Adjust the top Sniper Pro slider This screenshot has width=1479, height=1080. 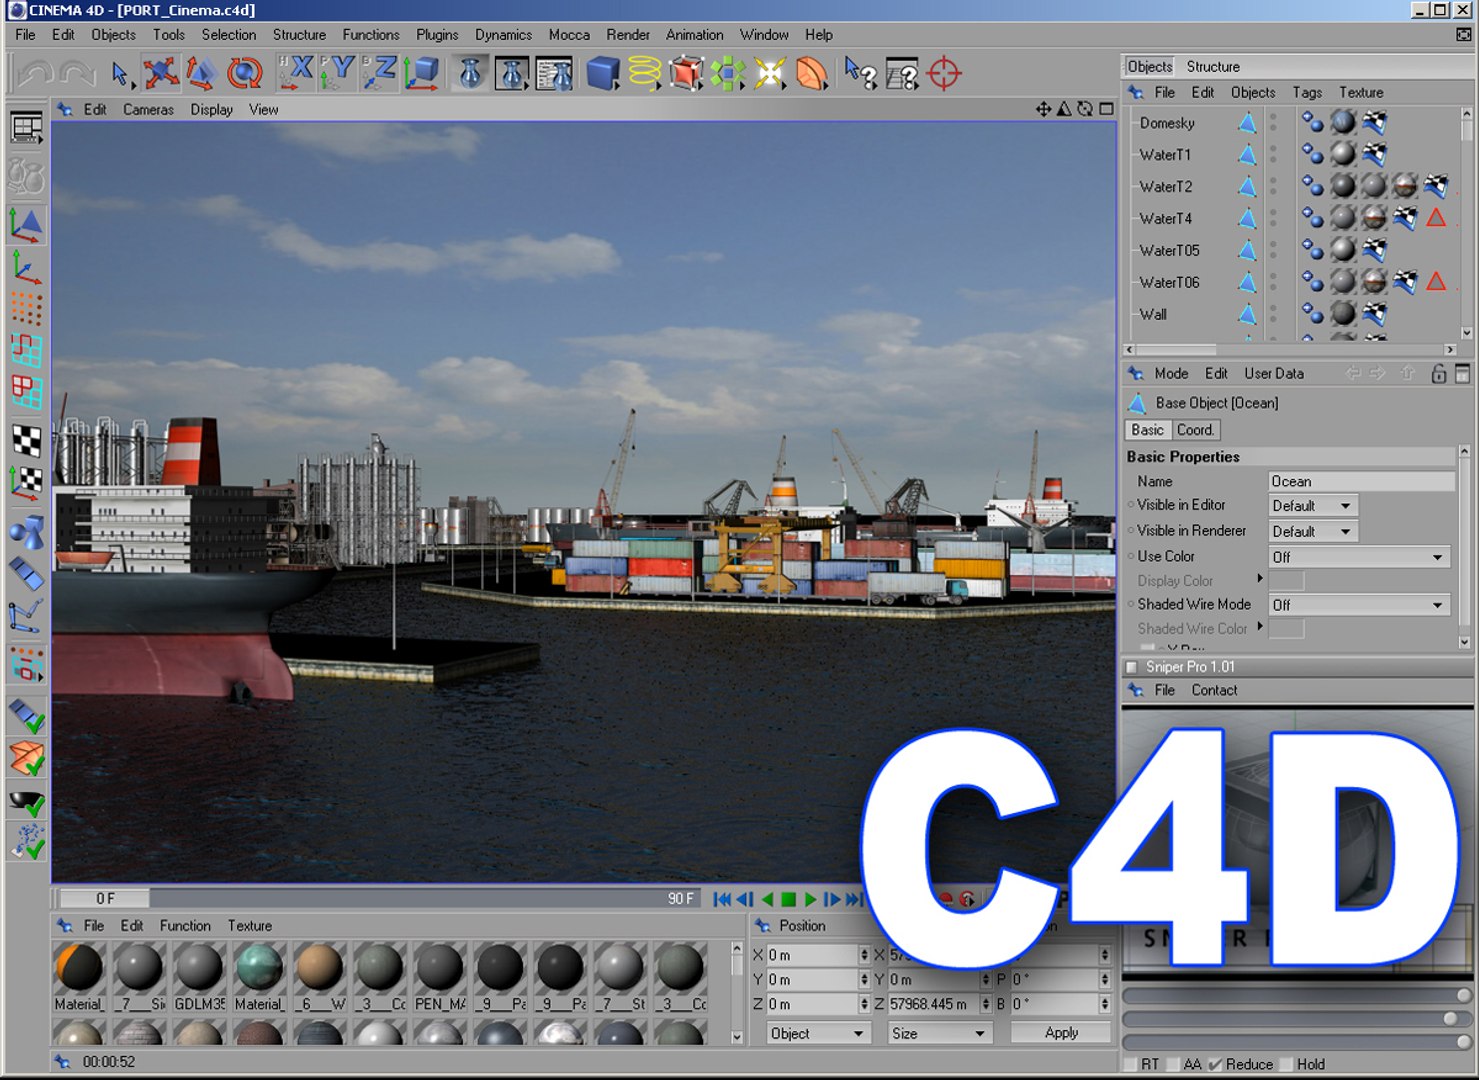(1298, 995)
